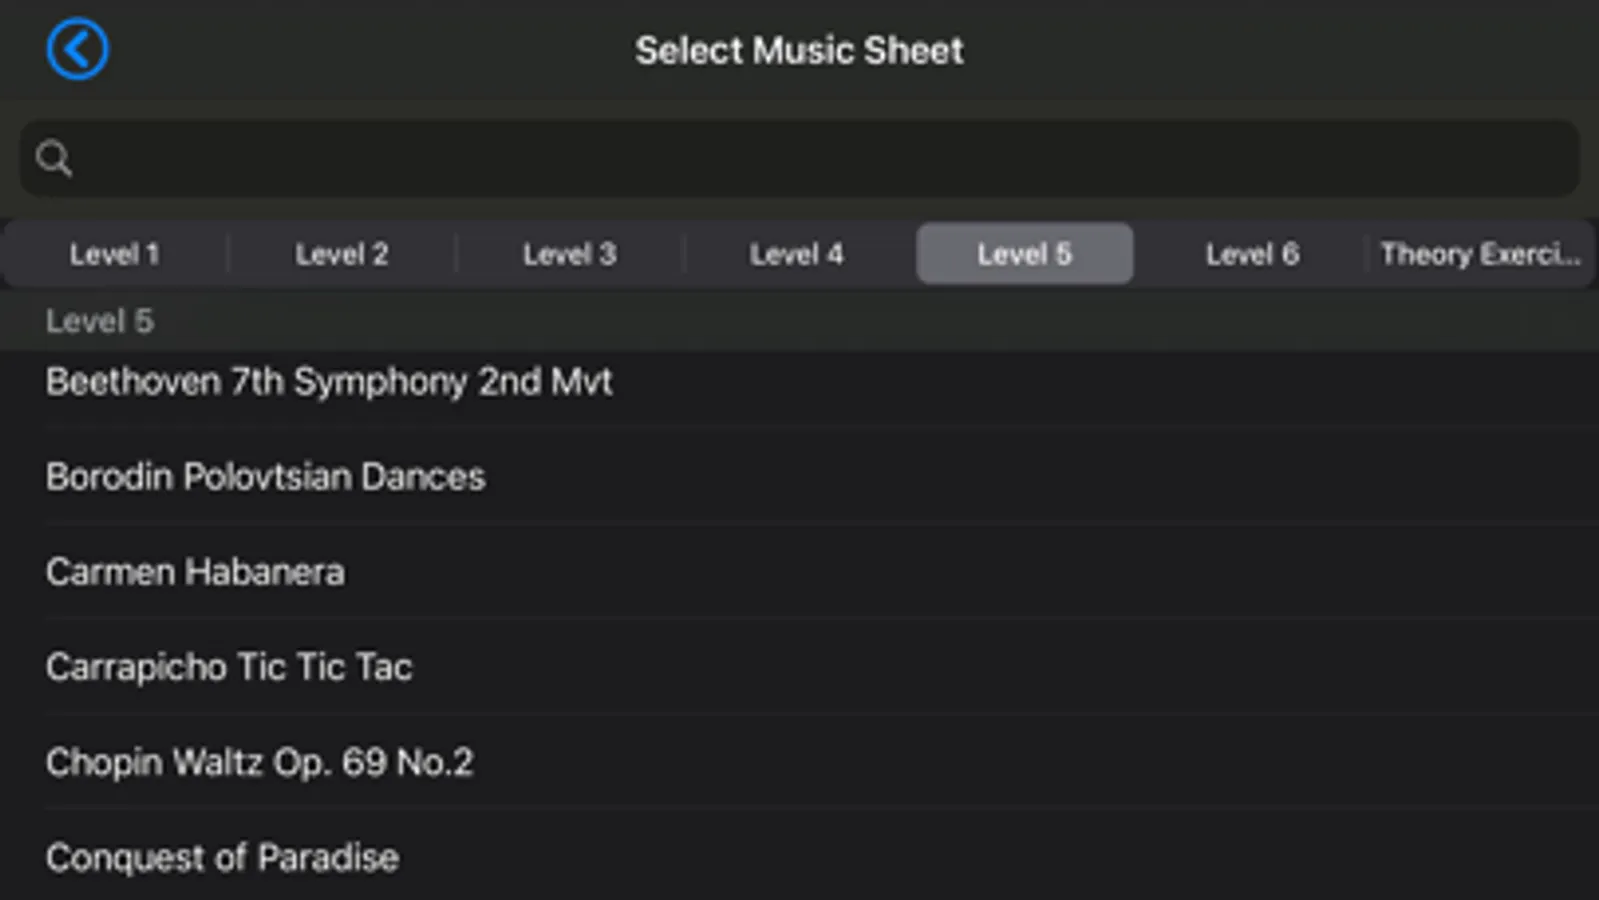The height and width of the screenshot is (900, 1599).
Task: Click the divider between Level 1 and Level 2
Action: [228, 254]
